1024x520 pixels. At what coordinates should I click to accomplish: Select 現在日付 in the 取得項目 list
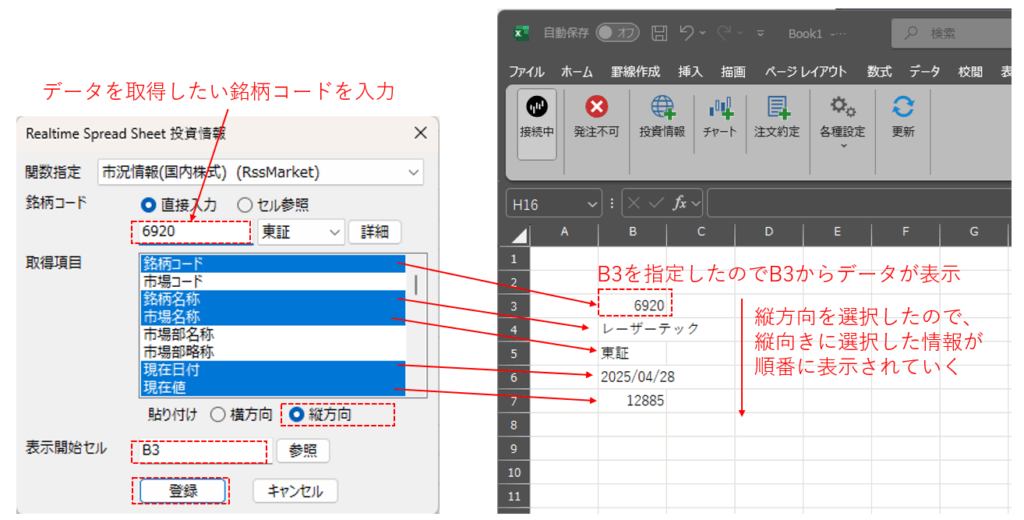pos(273,370)
